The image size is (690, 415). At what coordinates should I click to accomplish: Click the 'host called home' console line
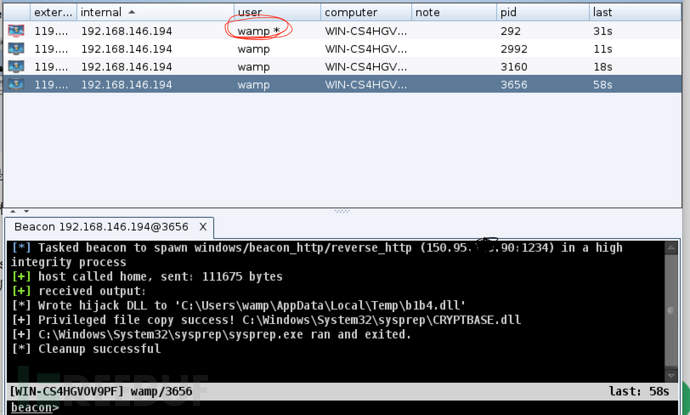point(147,277)
